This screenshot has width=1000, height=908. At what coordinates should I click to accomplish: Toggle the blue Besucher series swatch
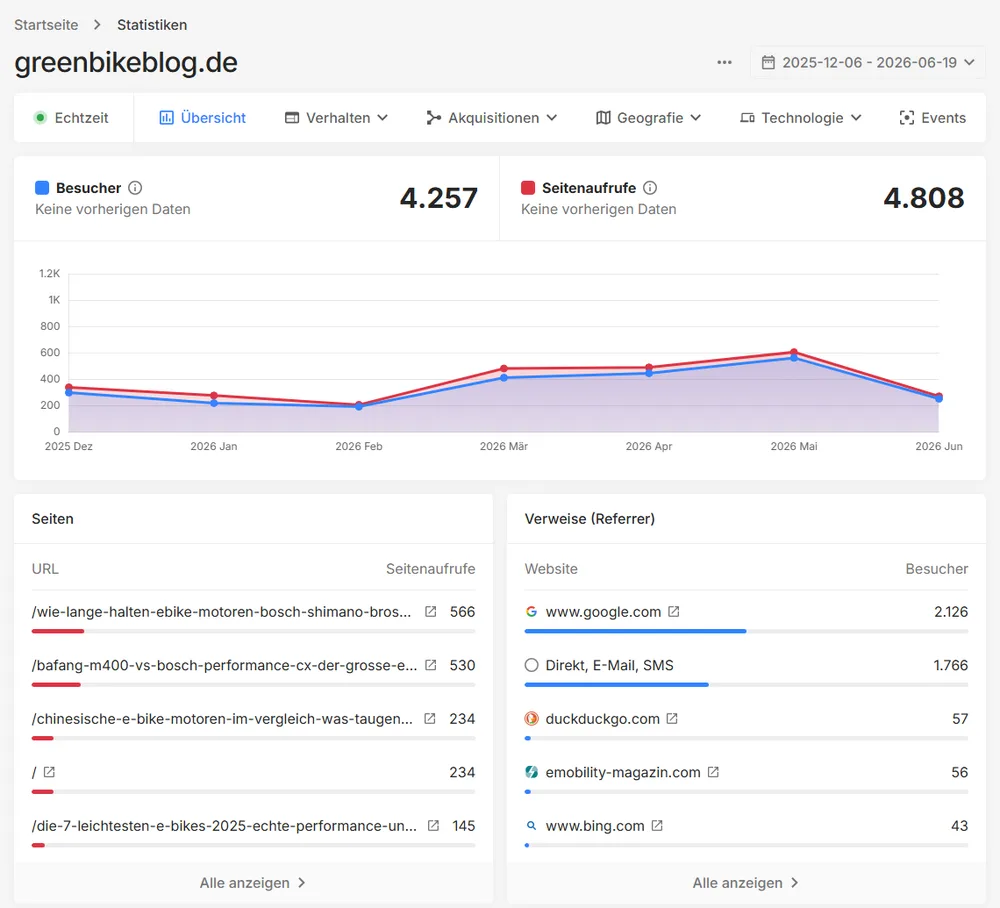42,188
